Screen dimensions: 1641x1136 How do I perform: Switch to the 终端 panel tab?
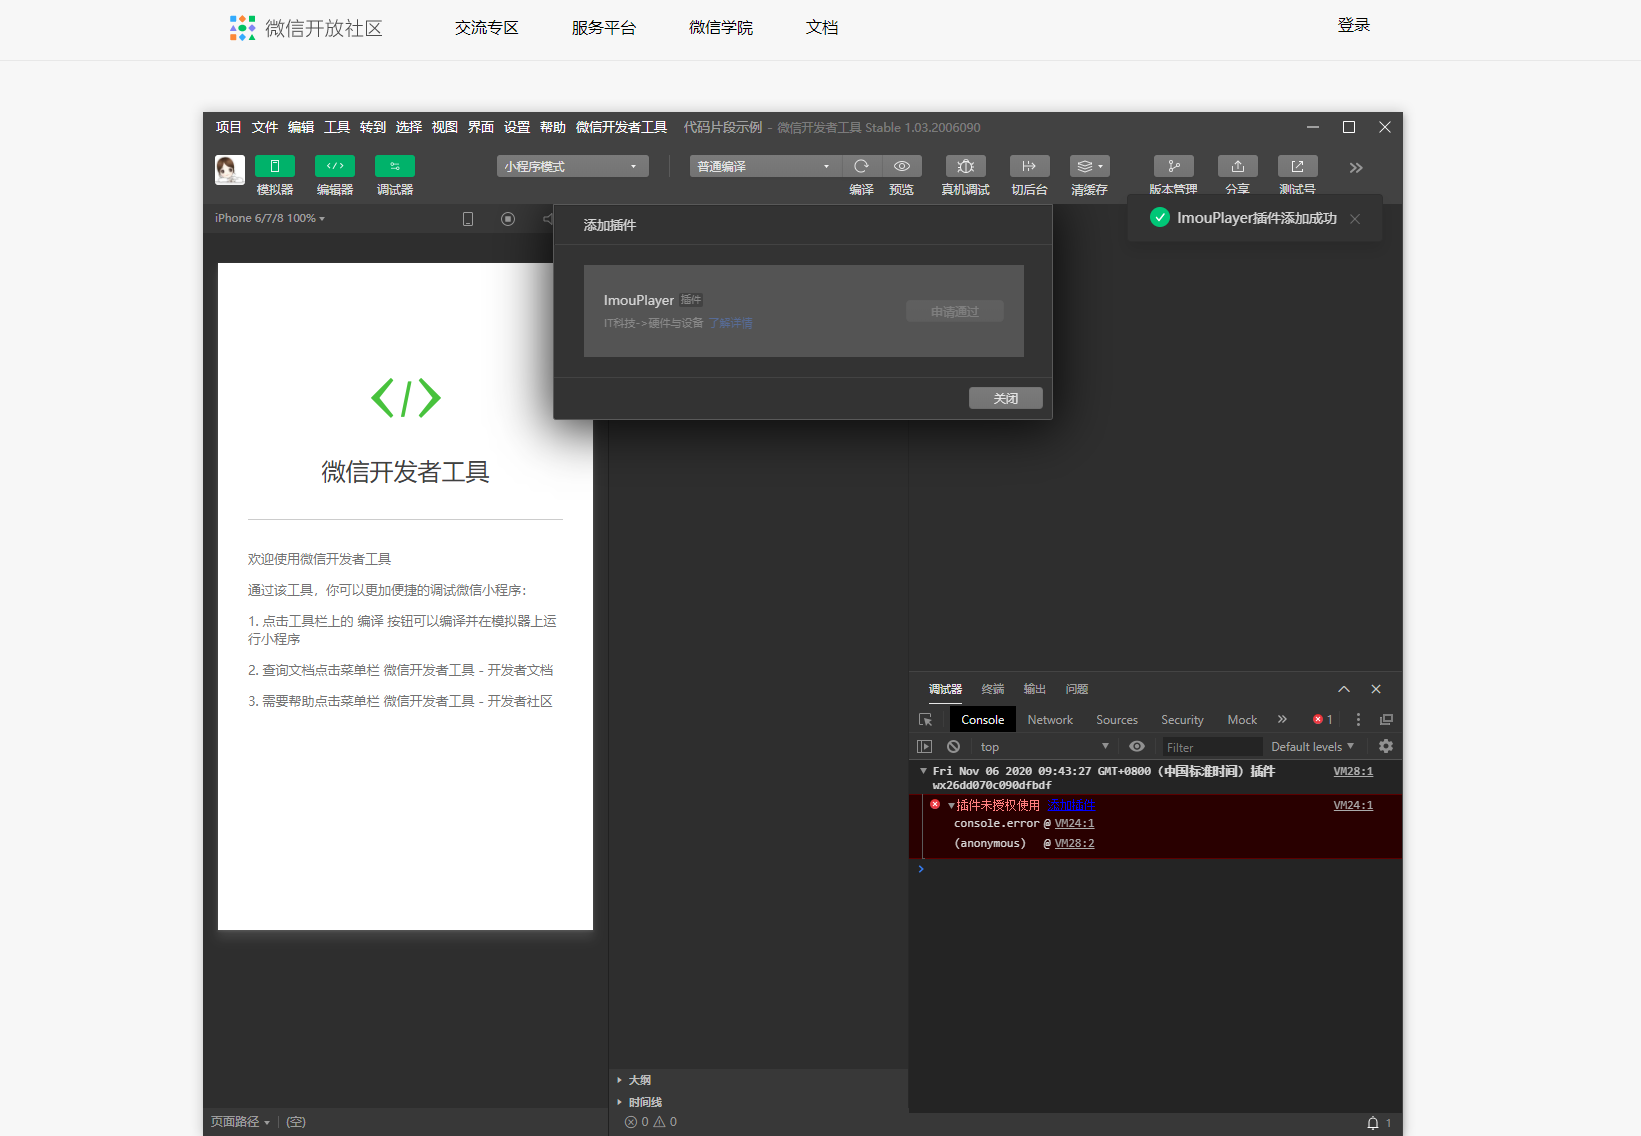(x=993, y=689)
